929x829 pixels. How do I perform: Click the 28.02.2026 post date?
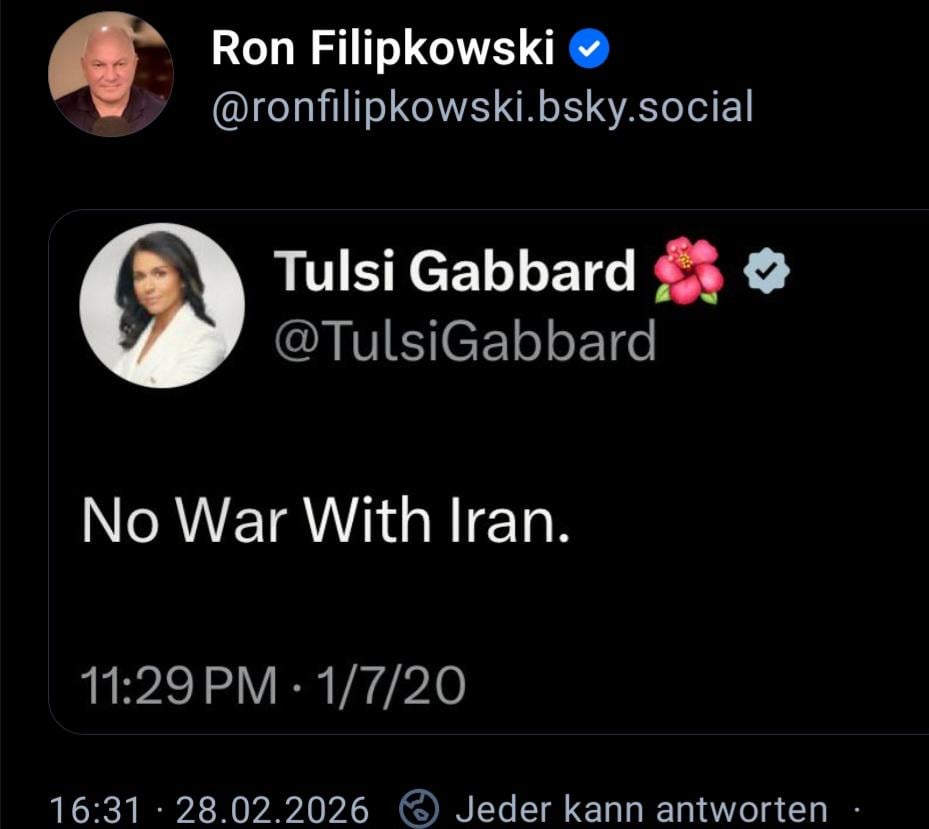coord(272,809)
